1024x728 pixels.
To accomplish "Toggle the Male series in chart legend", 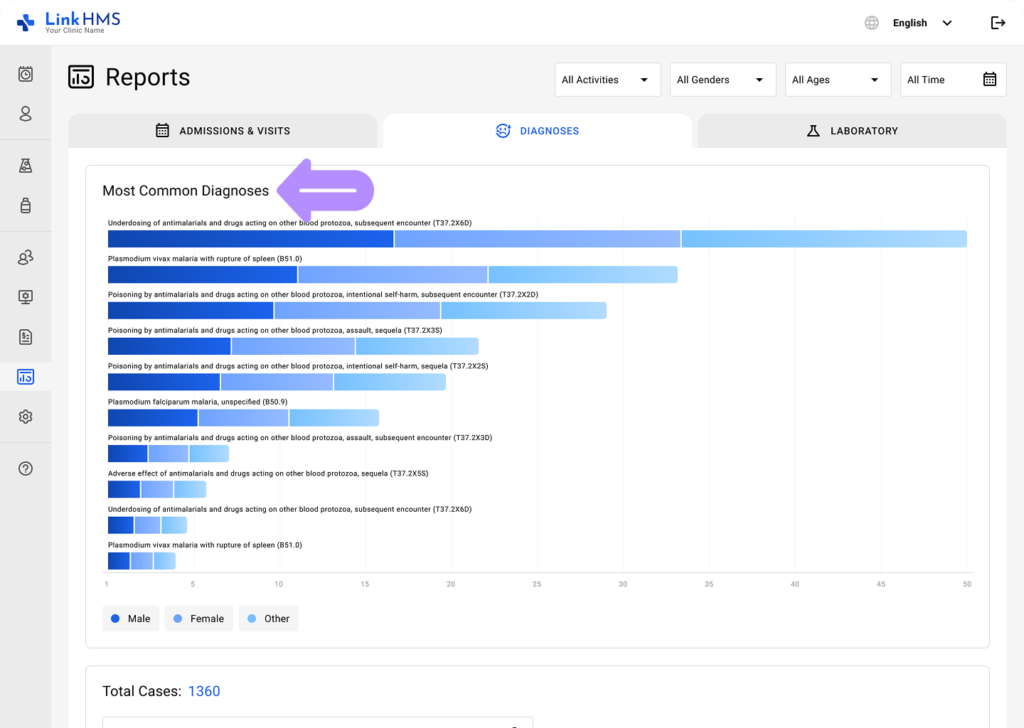I will 130,618.
